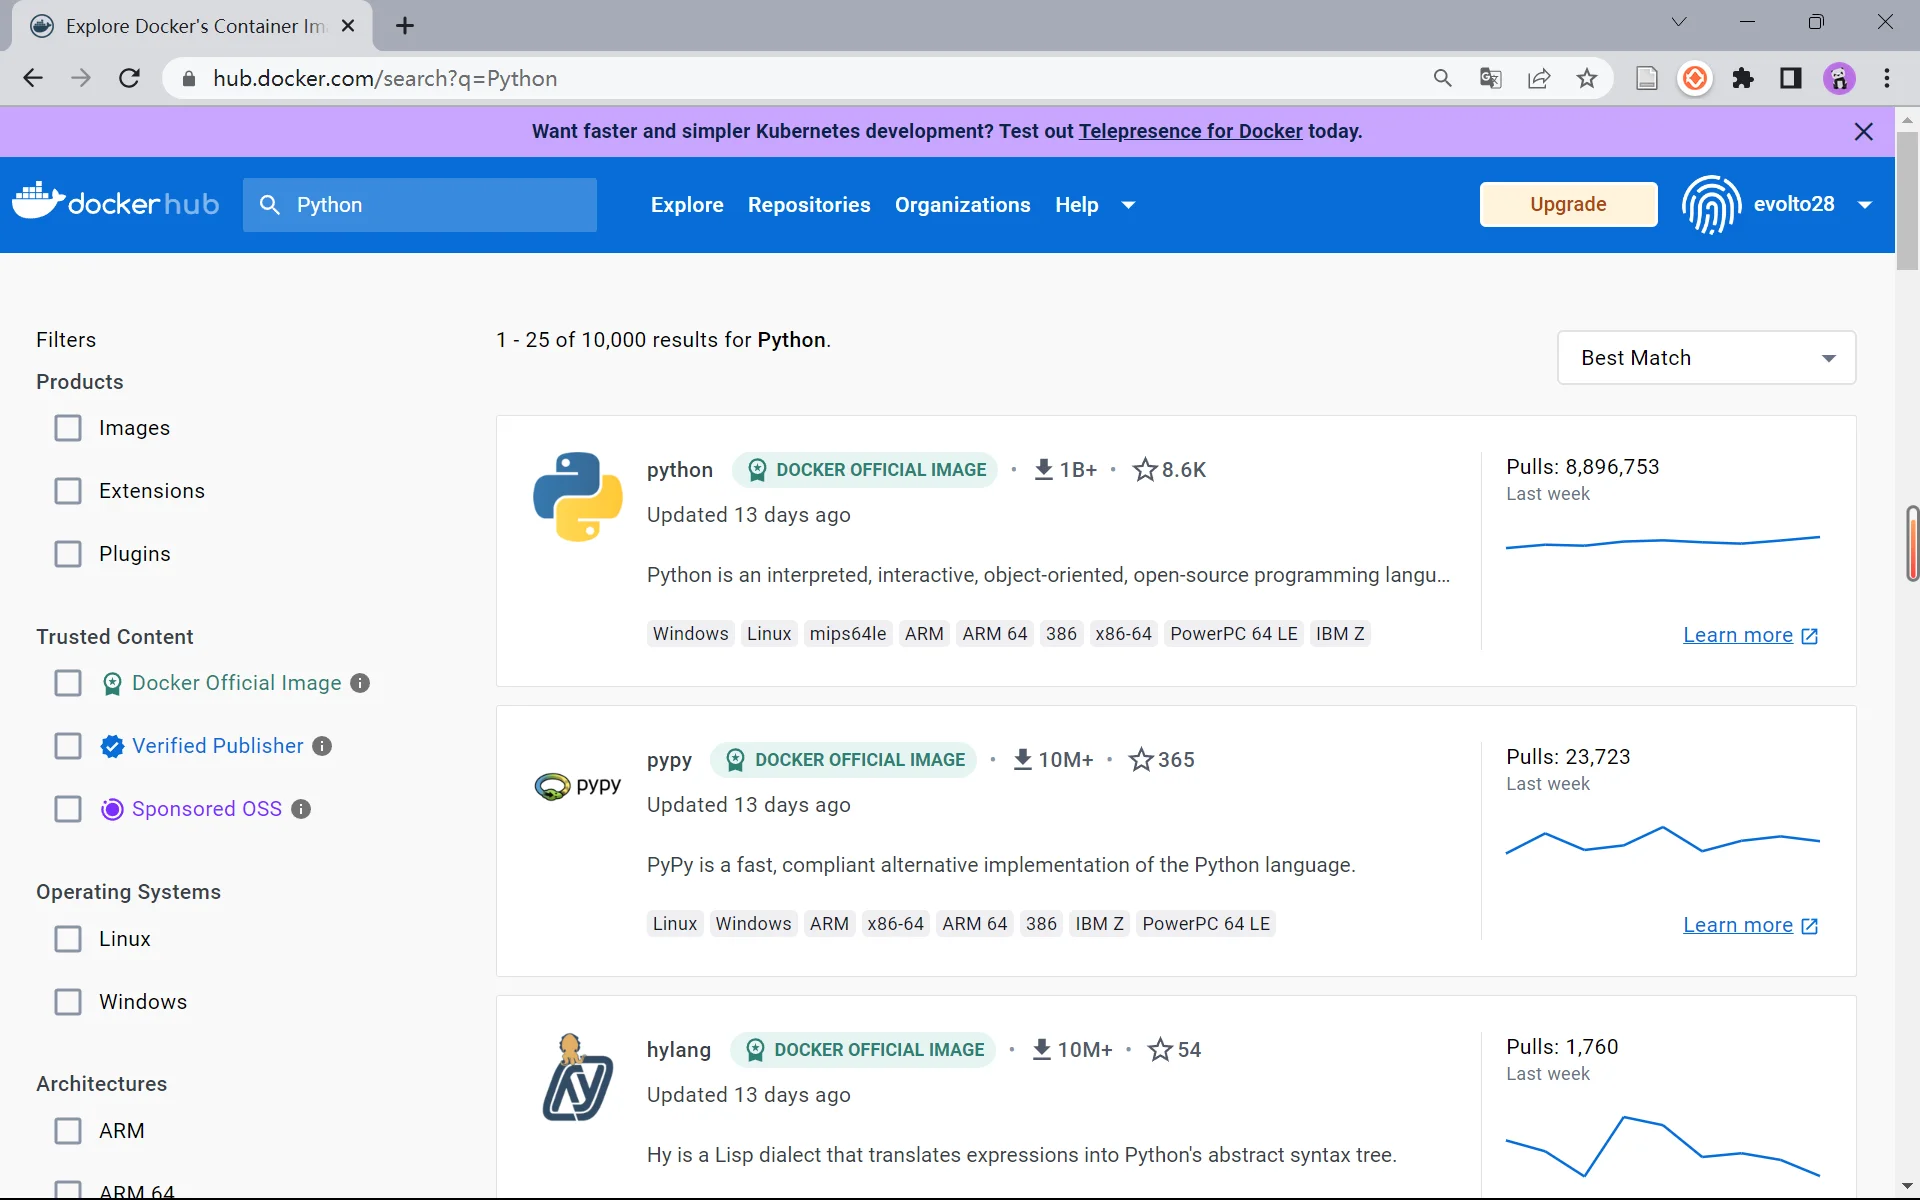Expand the evolto28 account dropdown
1920x1200 pixels.
(1864, 205)
